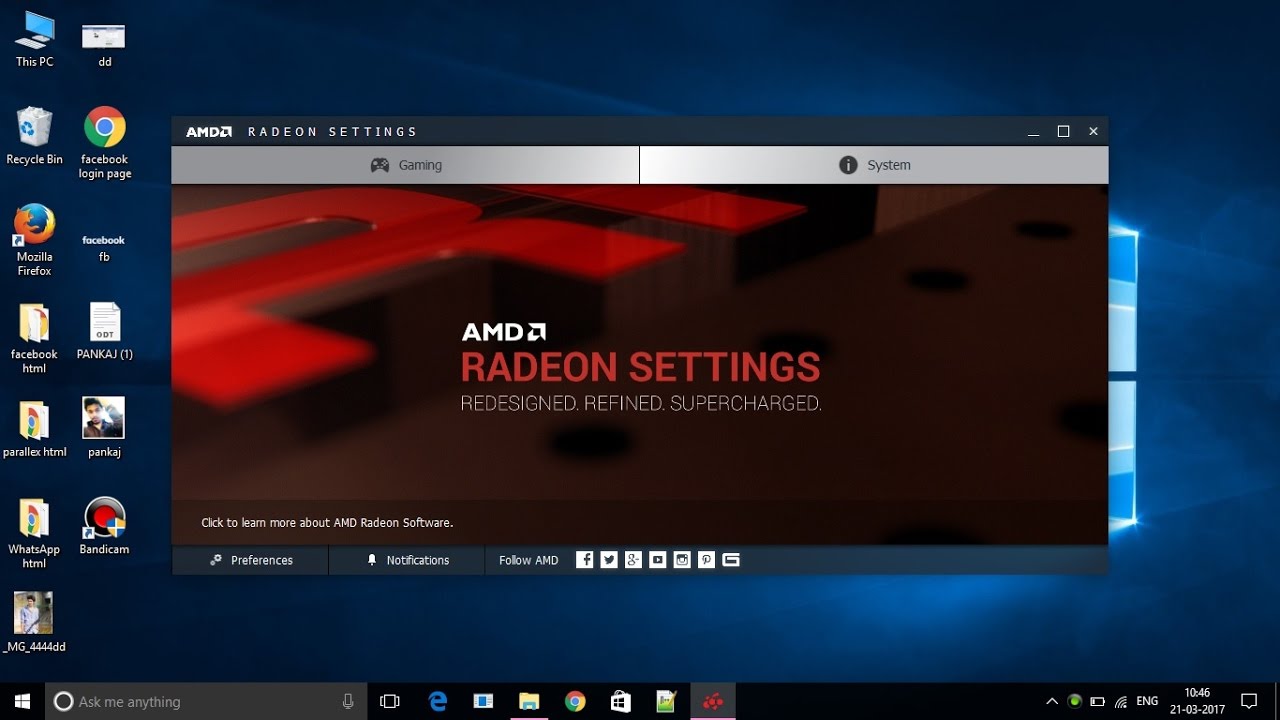The width and height of the screenshot is (1280, 720).
Task: Open File Explorer from the taskbar
Action: click(x=529, y=701)
